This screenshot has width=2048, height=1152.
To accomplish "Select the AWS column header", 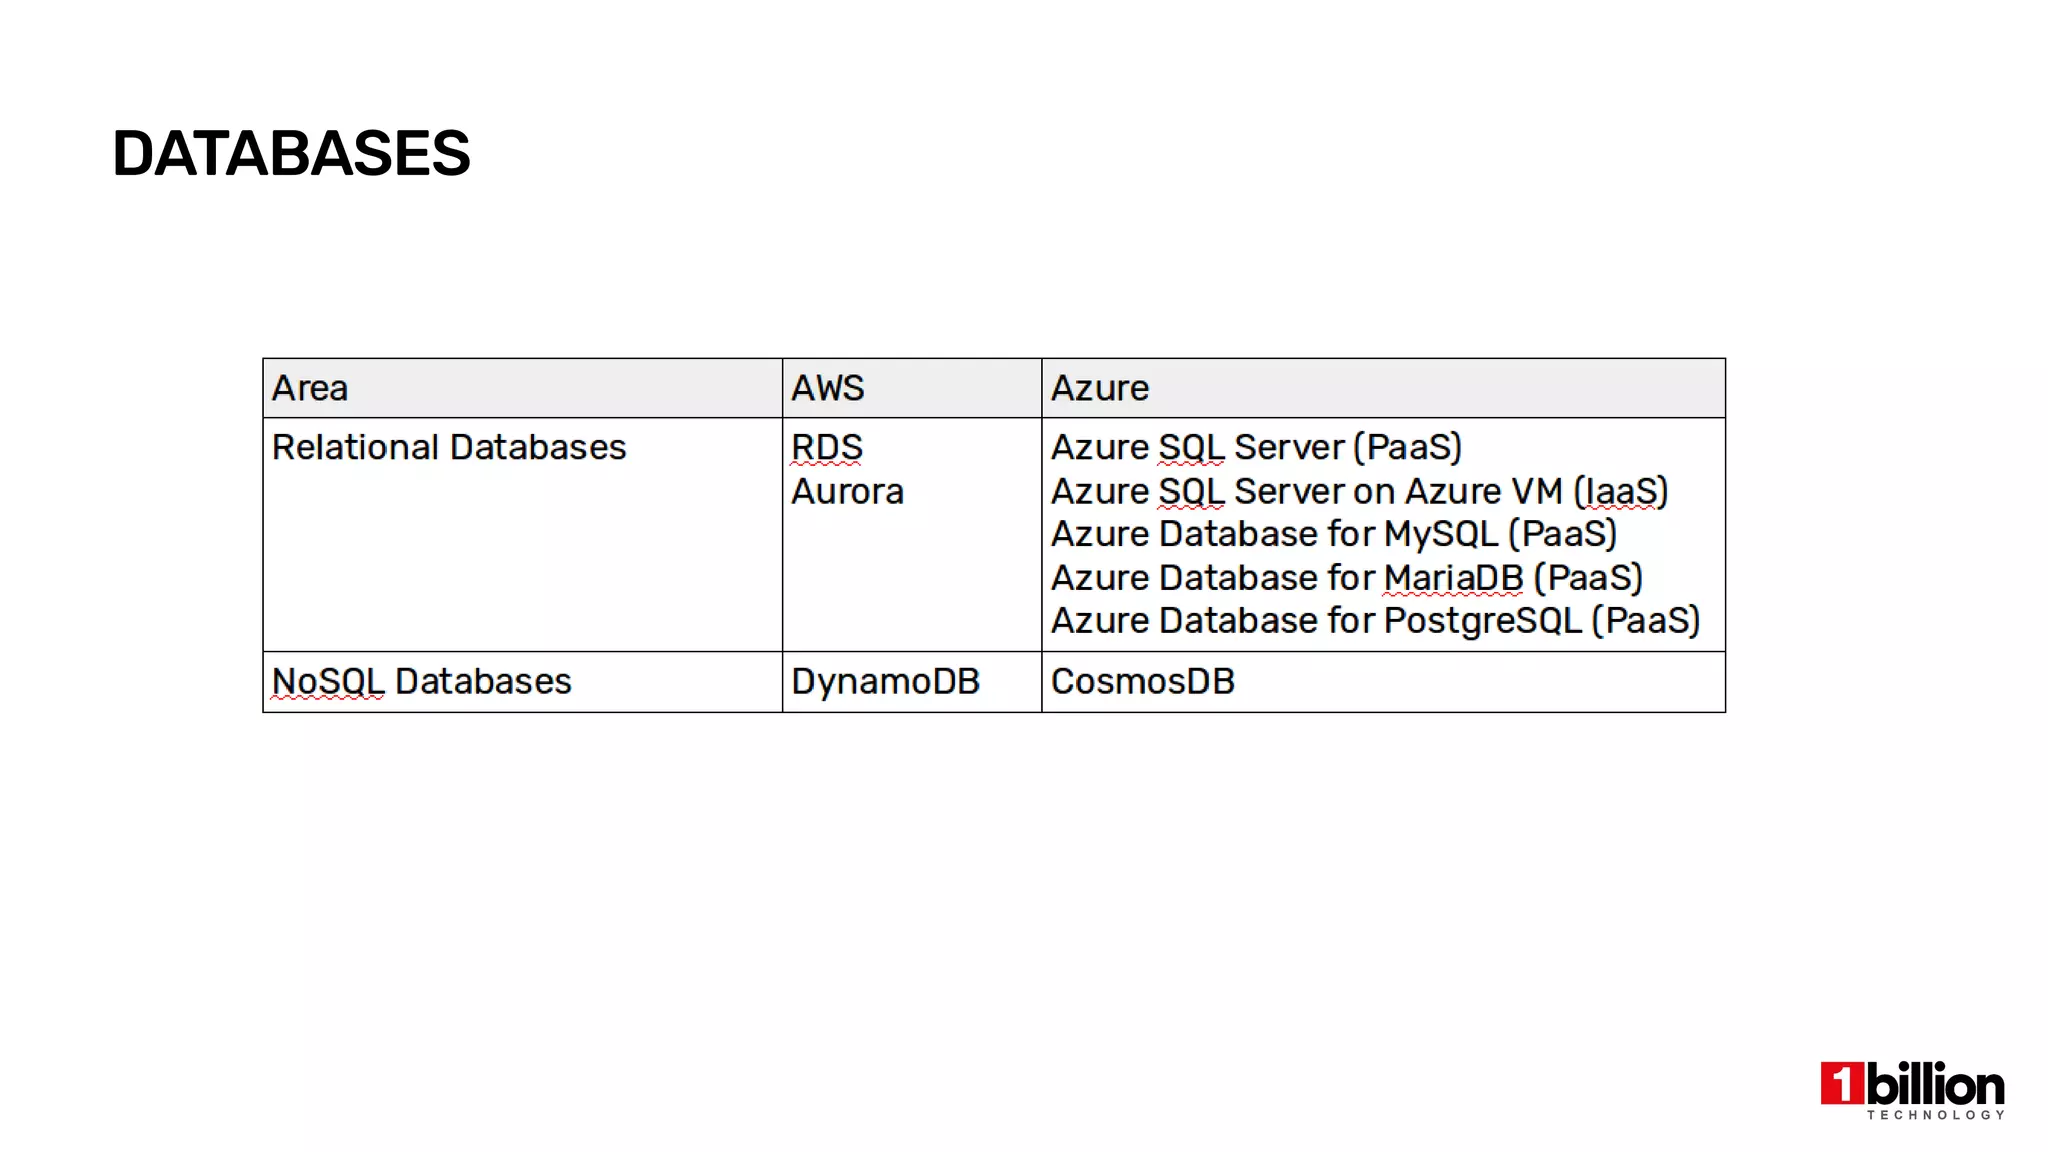I will coord(828,388).
